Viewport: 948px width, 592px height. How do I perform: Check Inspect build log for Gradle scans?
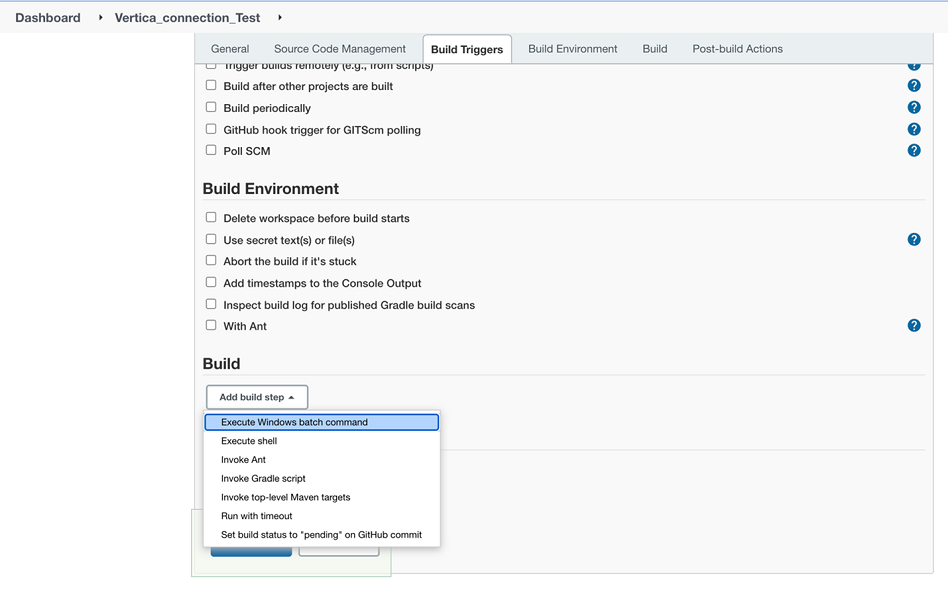tap(211, 304)
